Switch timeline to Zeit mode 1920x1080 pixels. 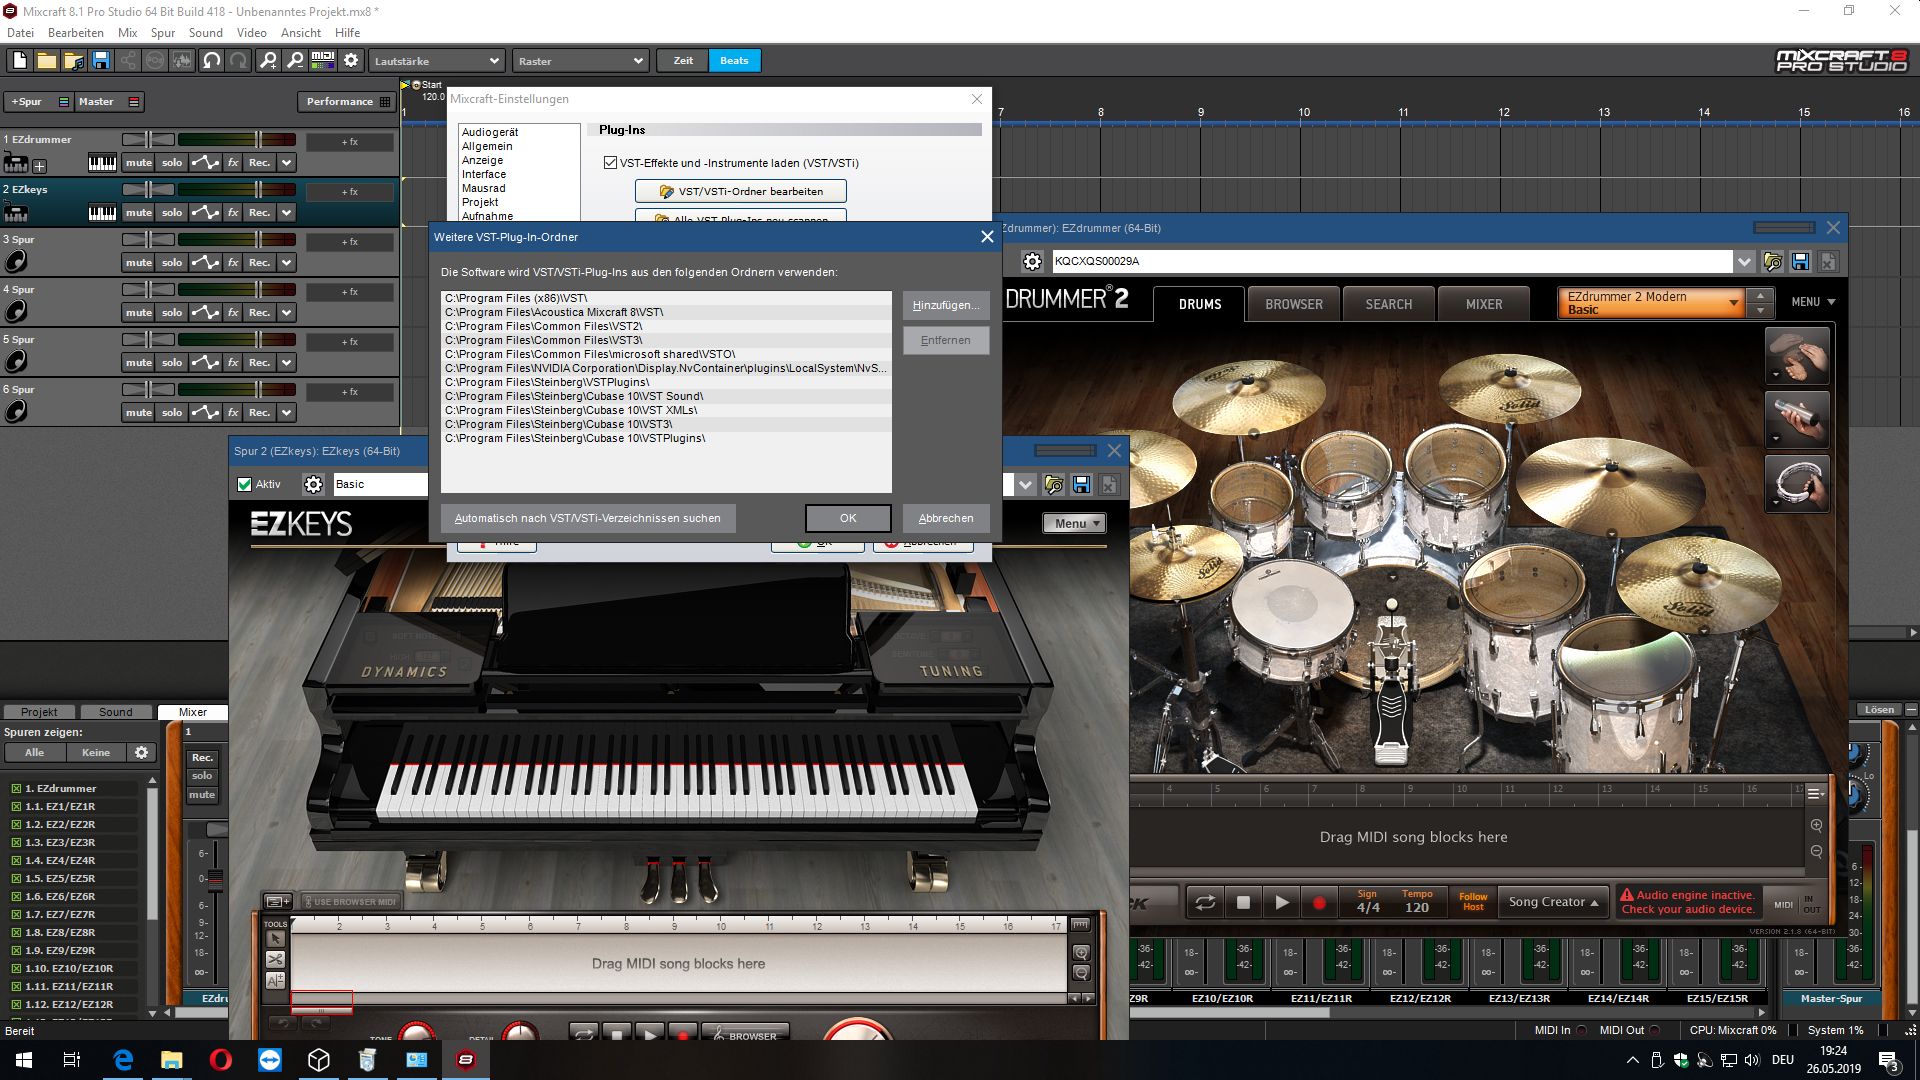click(683, 61)
